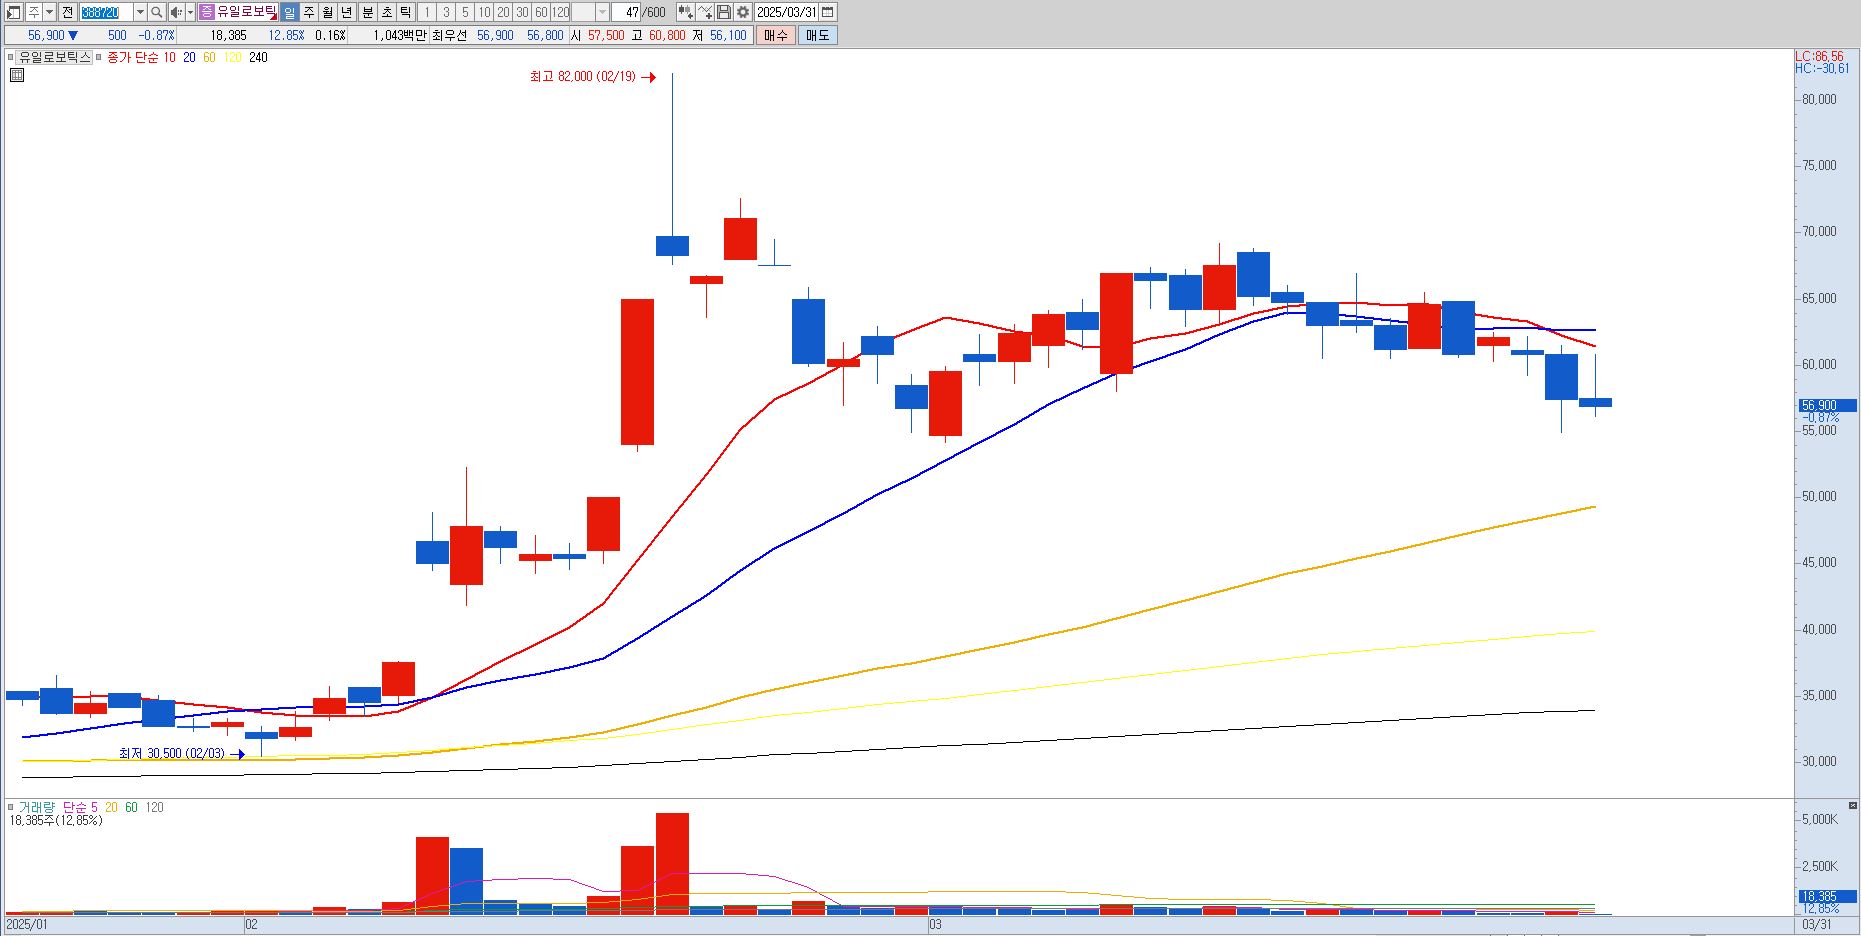Open the stock code search magnifier
This screenshot has width=1861, height=936.
[157, 12]
